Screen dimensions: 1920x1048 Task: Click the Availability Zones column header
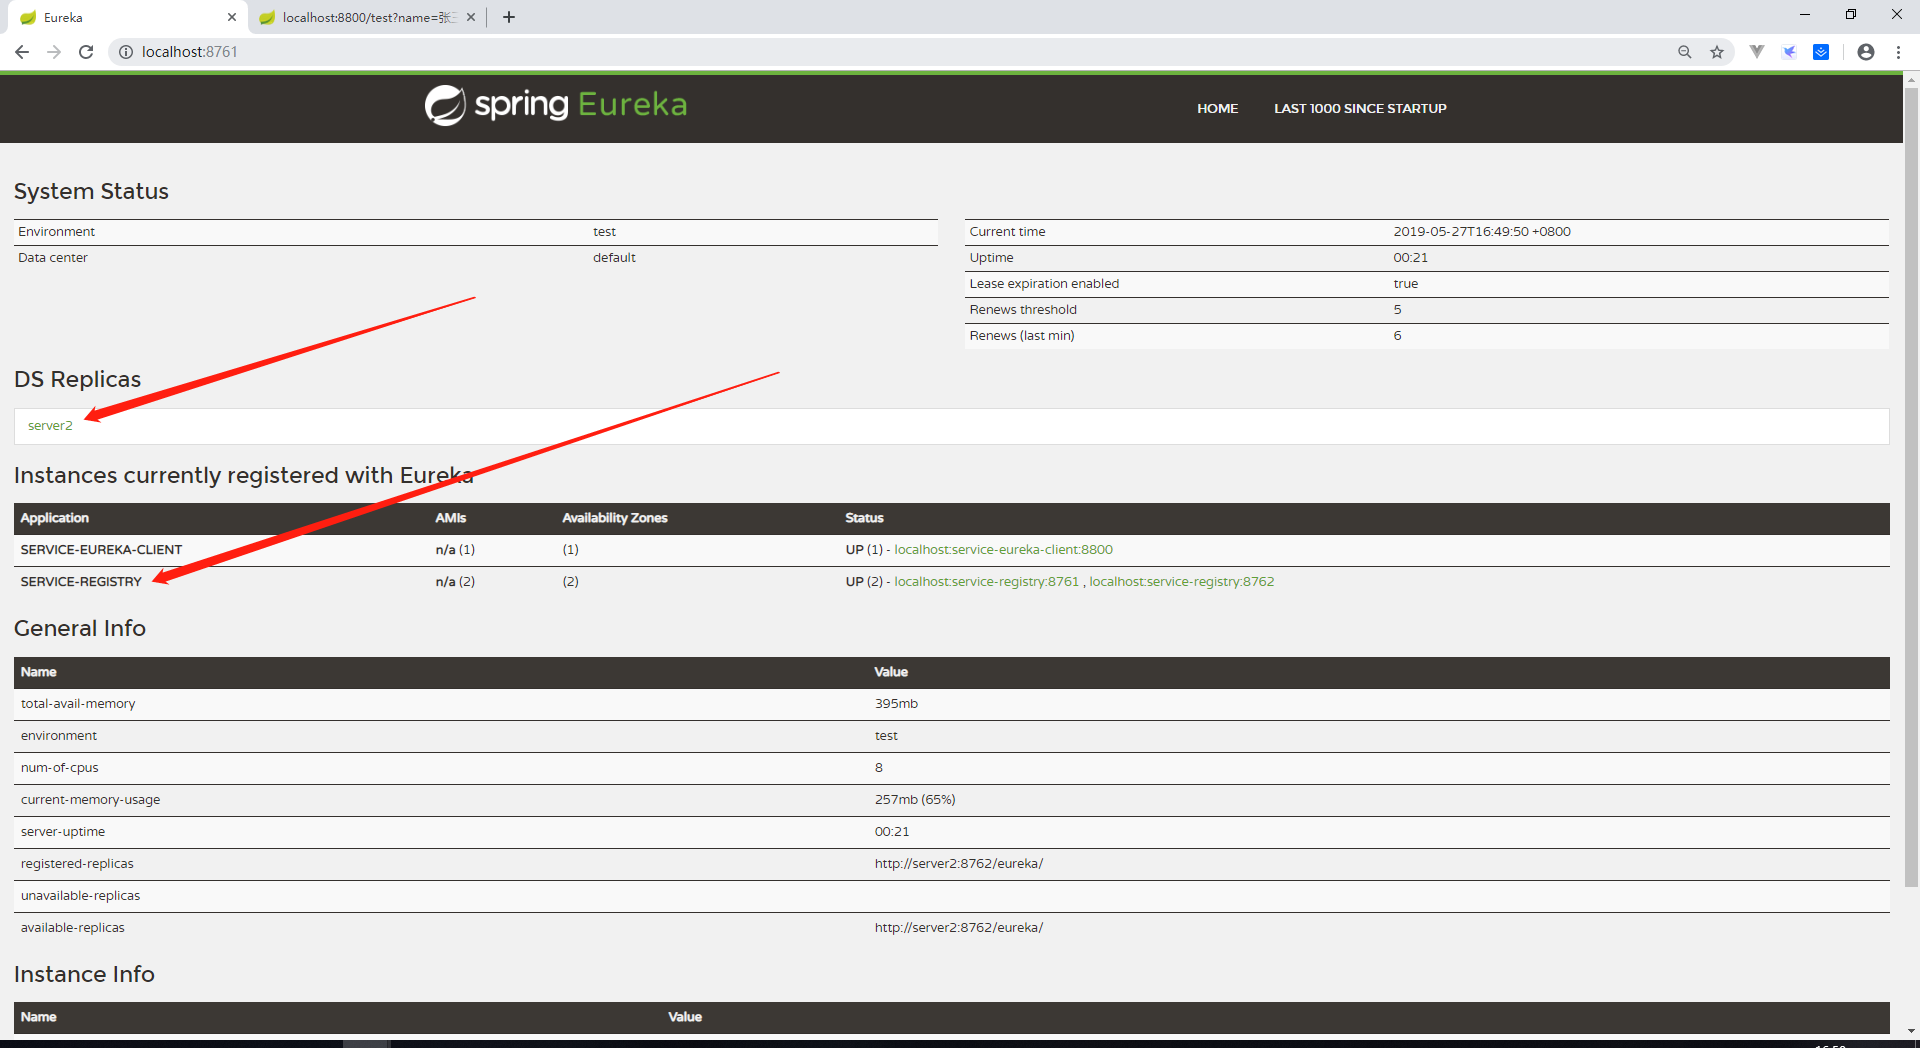click(615, 518)
